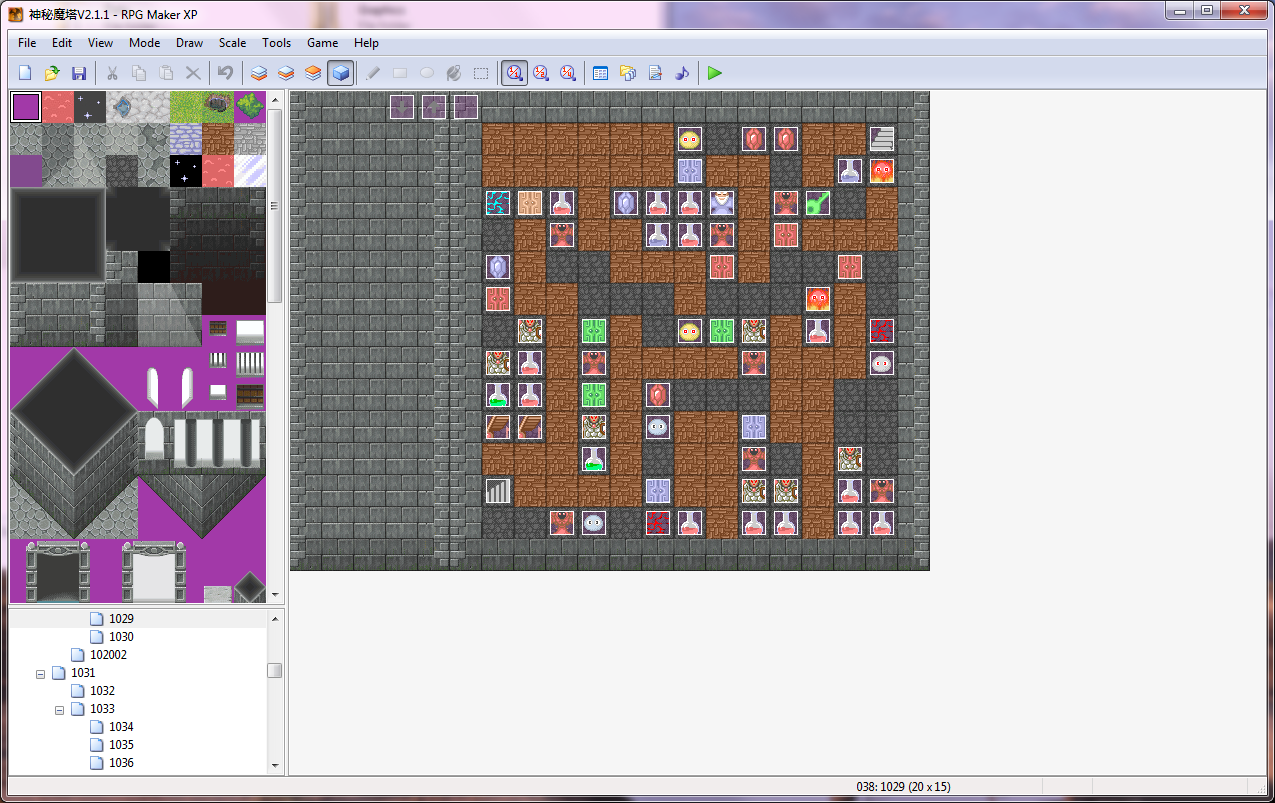
Task: Switch to the Events layer mode
Action: click(340, 73)
